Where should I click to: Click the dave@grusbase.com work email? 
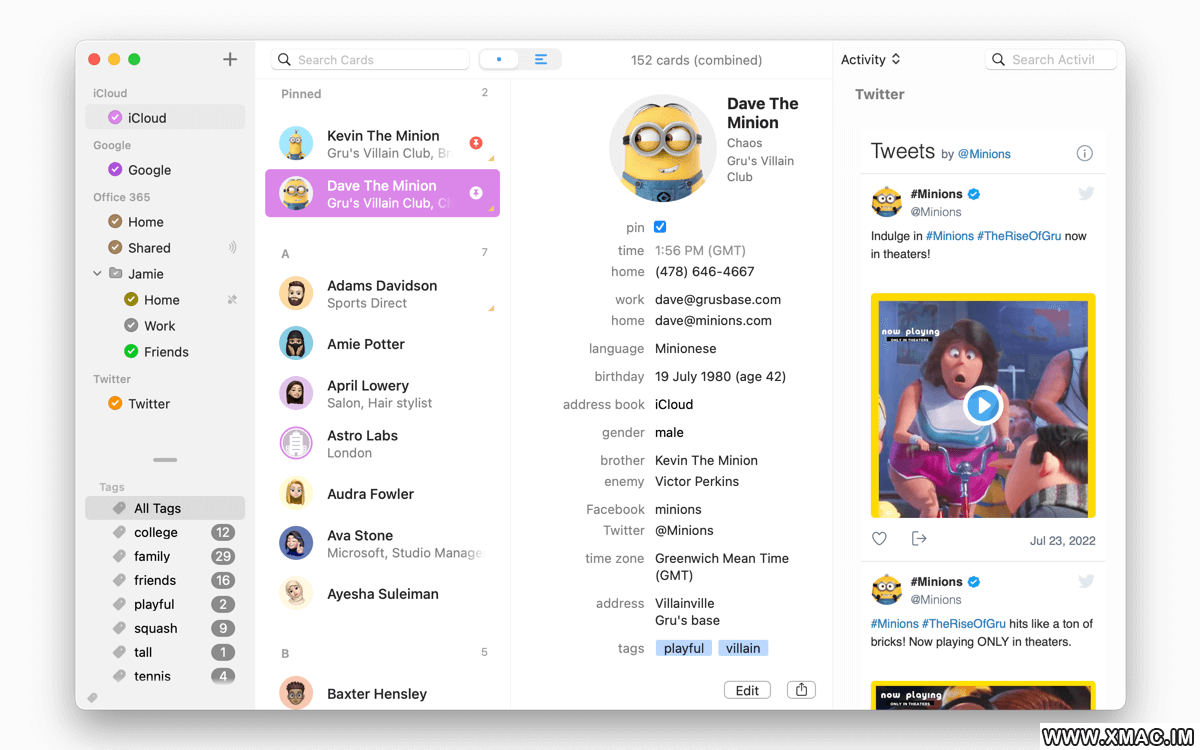click(x=718, y=299)
